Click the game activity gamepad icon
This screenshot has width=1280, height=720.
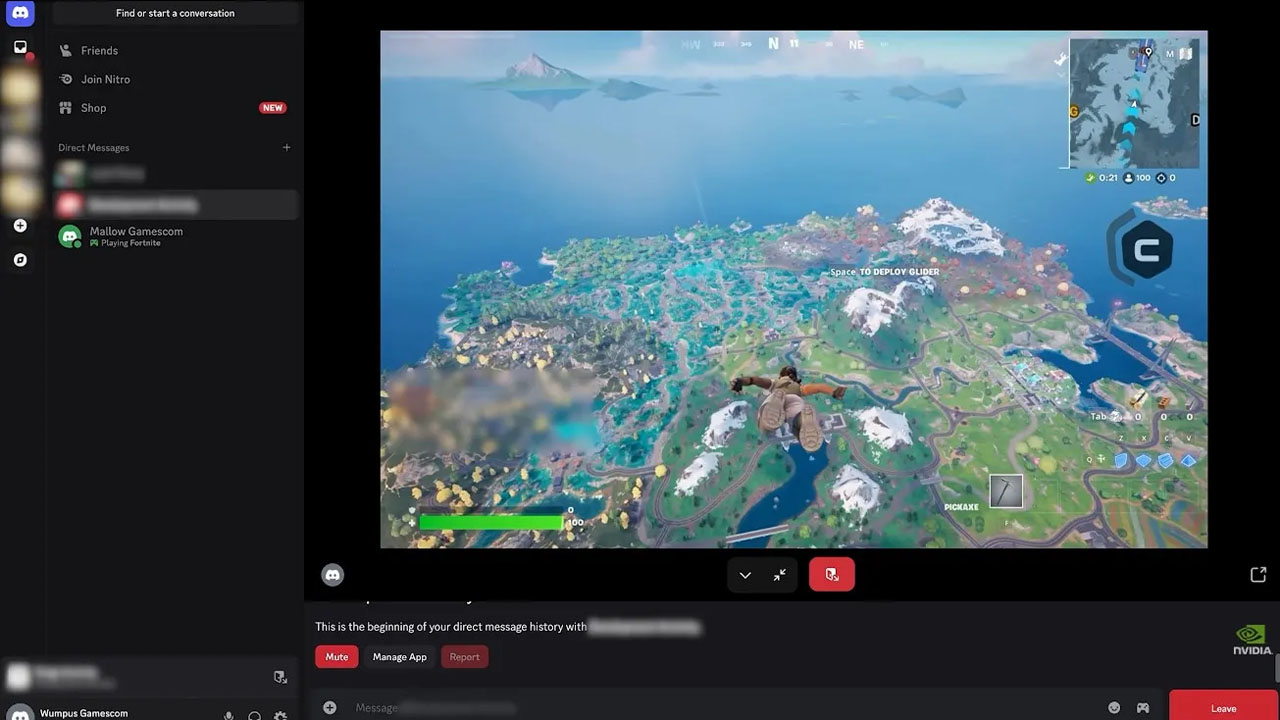(x=1143, y=707)
